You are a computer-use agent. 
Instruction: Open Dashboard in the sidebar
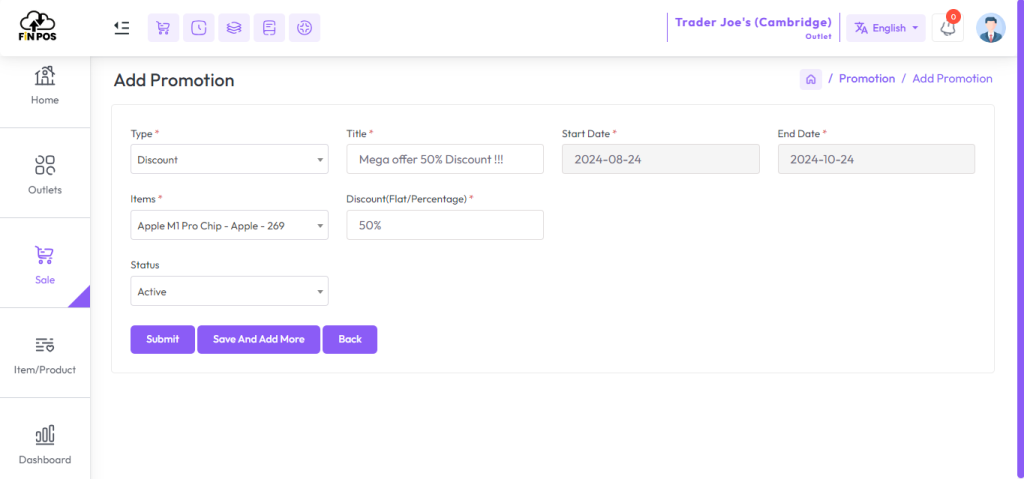44,443
